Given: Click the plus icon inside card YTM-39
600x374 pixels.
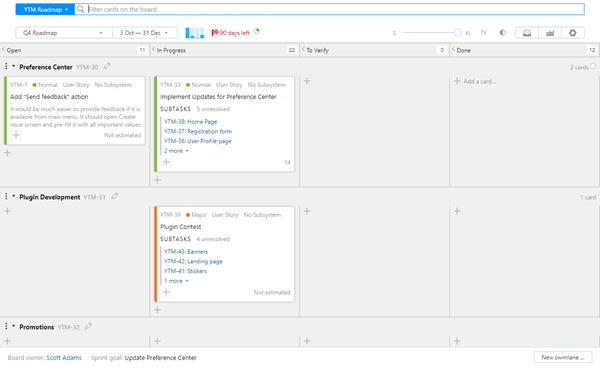Looking at the screenshot, I should coord(166,292).
